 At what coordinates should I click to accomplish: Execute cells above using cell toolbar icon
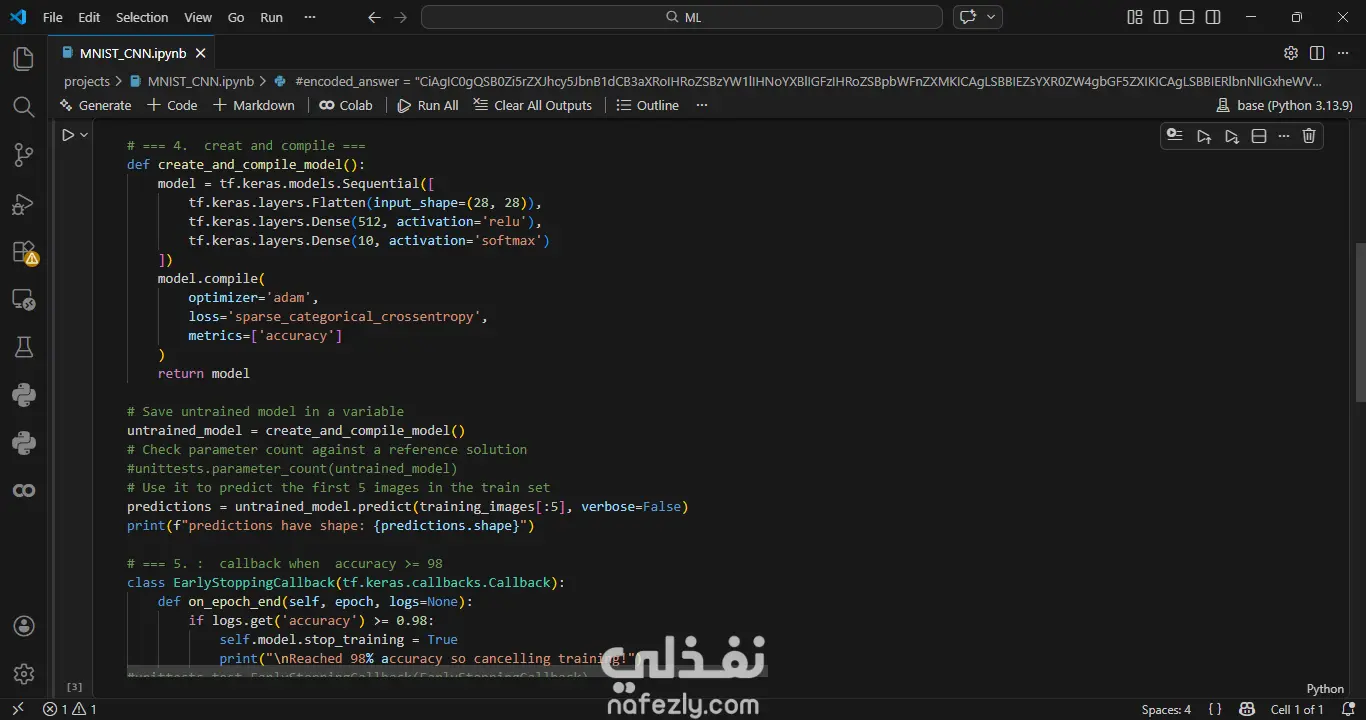(x=1204, y=136)
